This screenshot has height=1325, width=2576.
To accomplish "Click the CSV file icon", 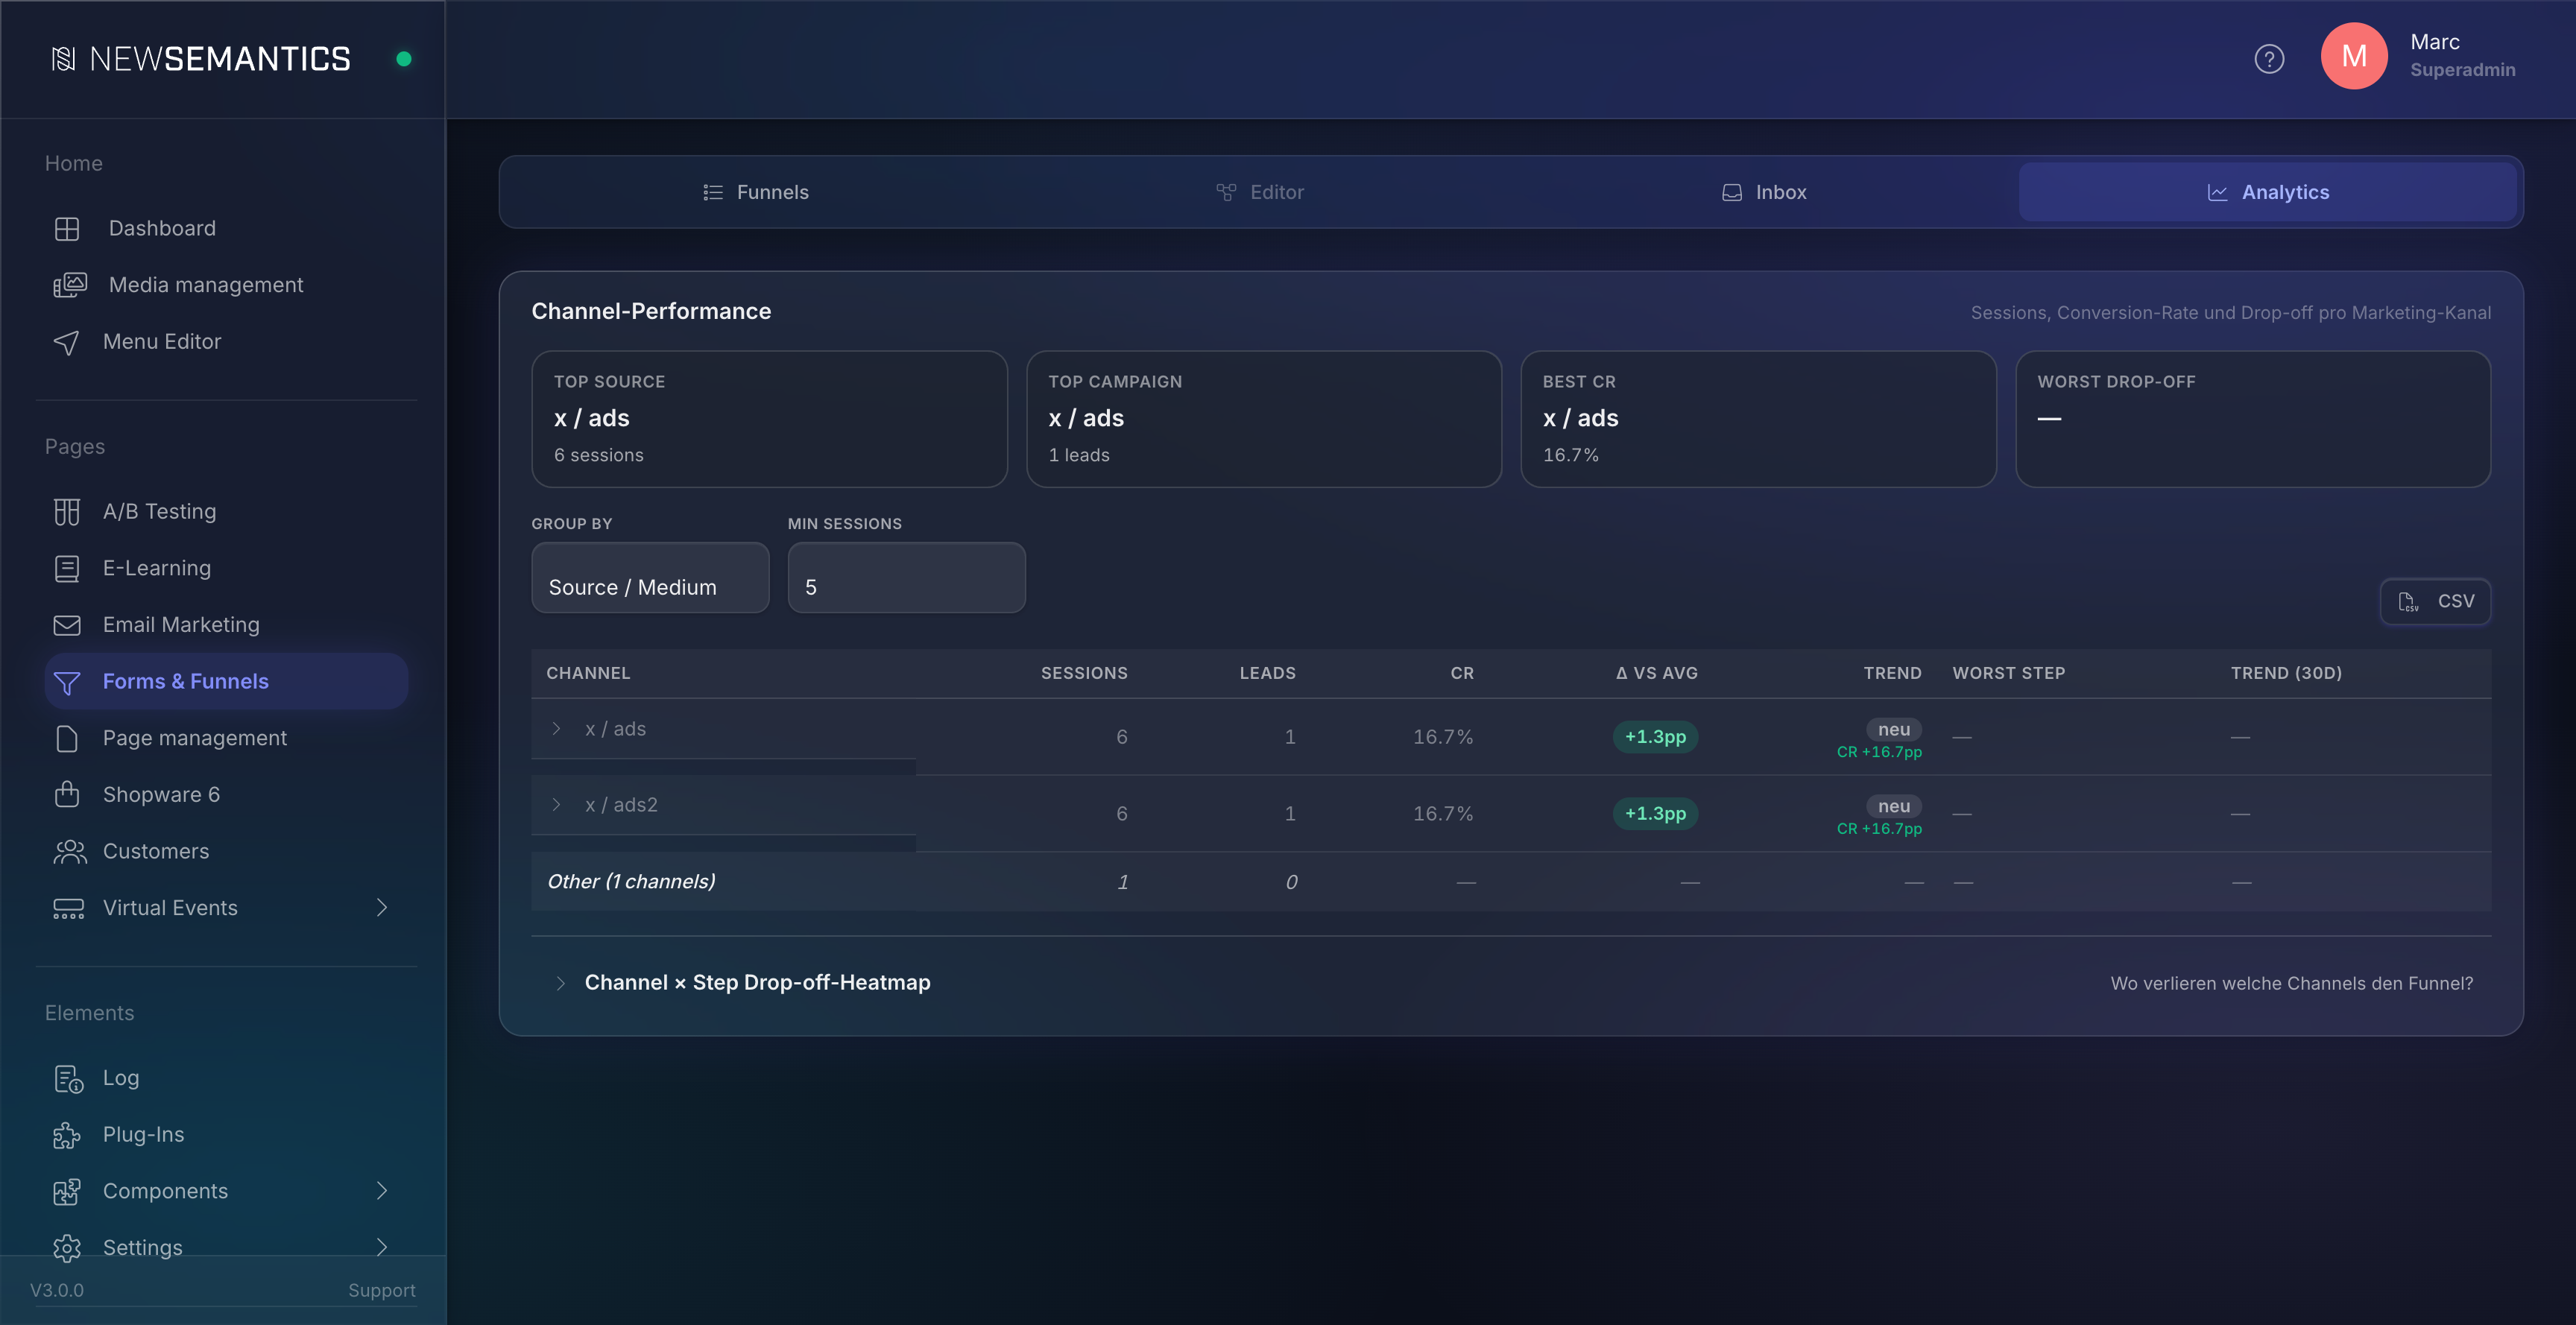I will (x=2408, y=601).
